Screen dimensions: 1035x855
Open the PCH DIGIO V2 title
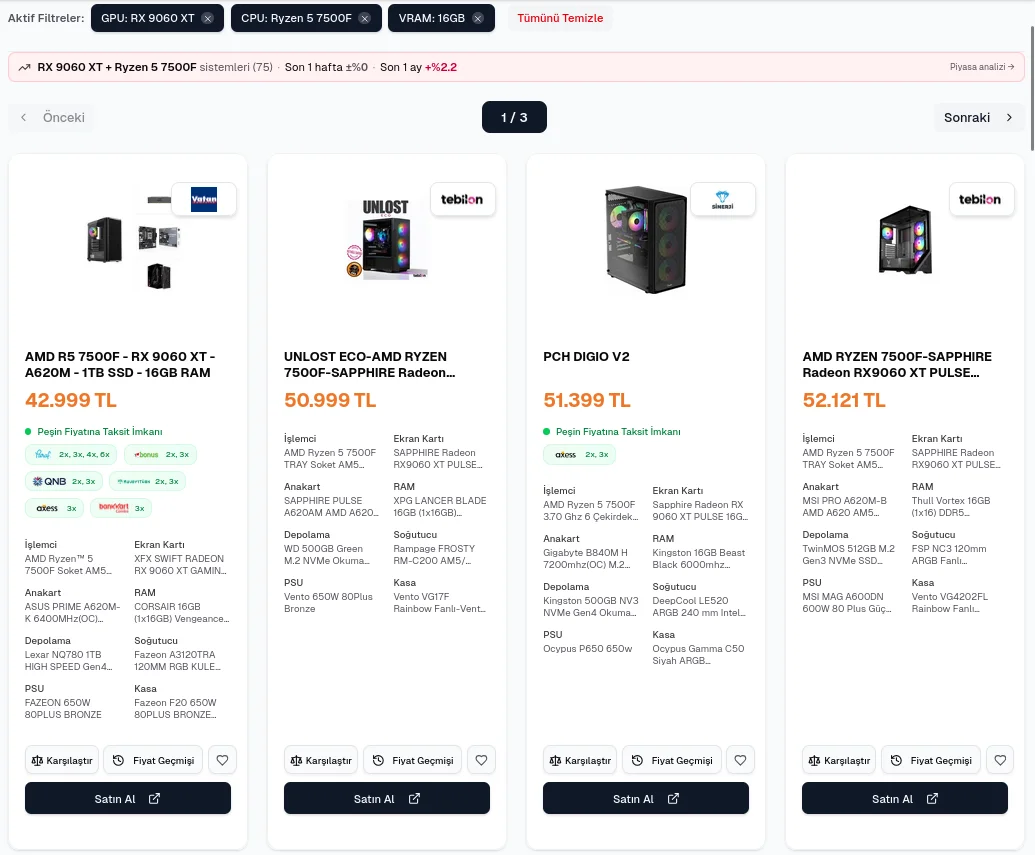click(x=586, y=357)
